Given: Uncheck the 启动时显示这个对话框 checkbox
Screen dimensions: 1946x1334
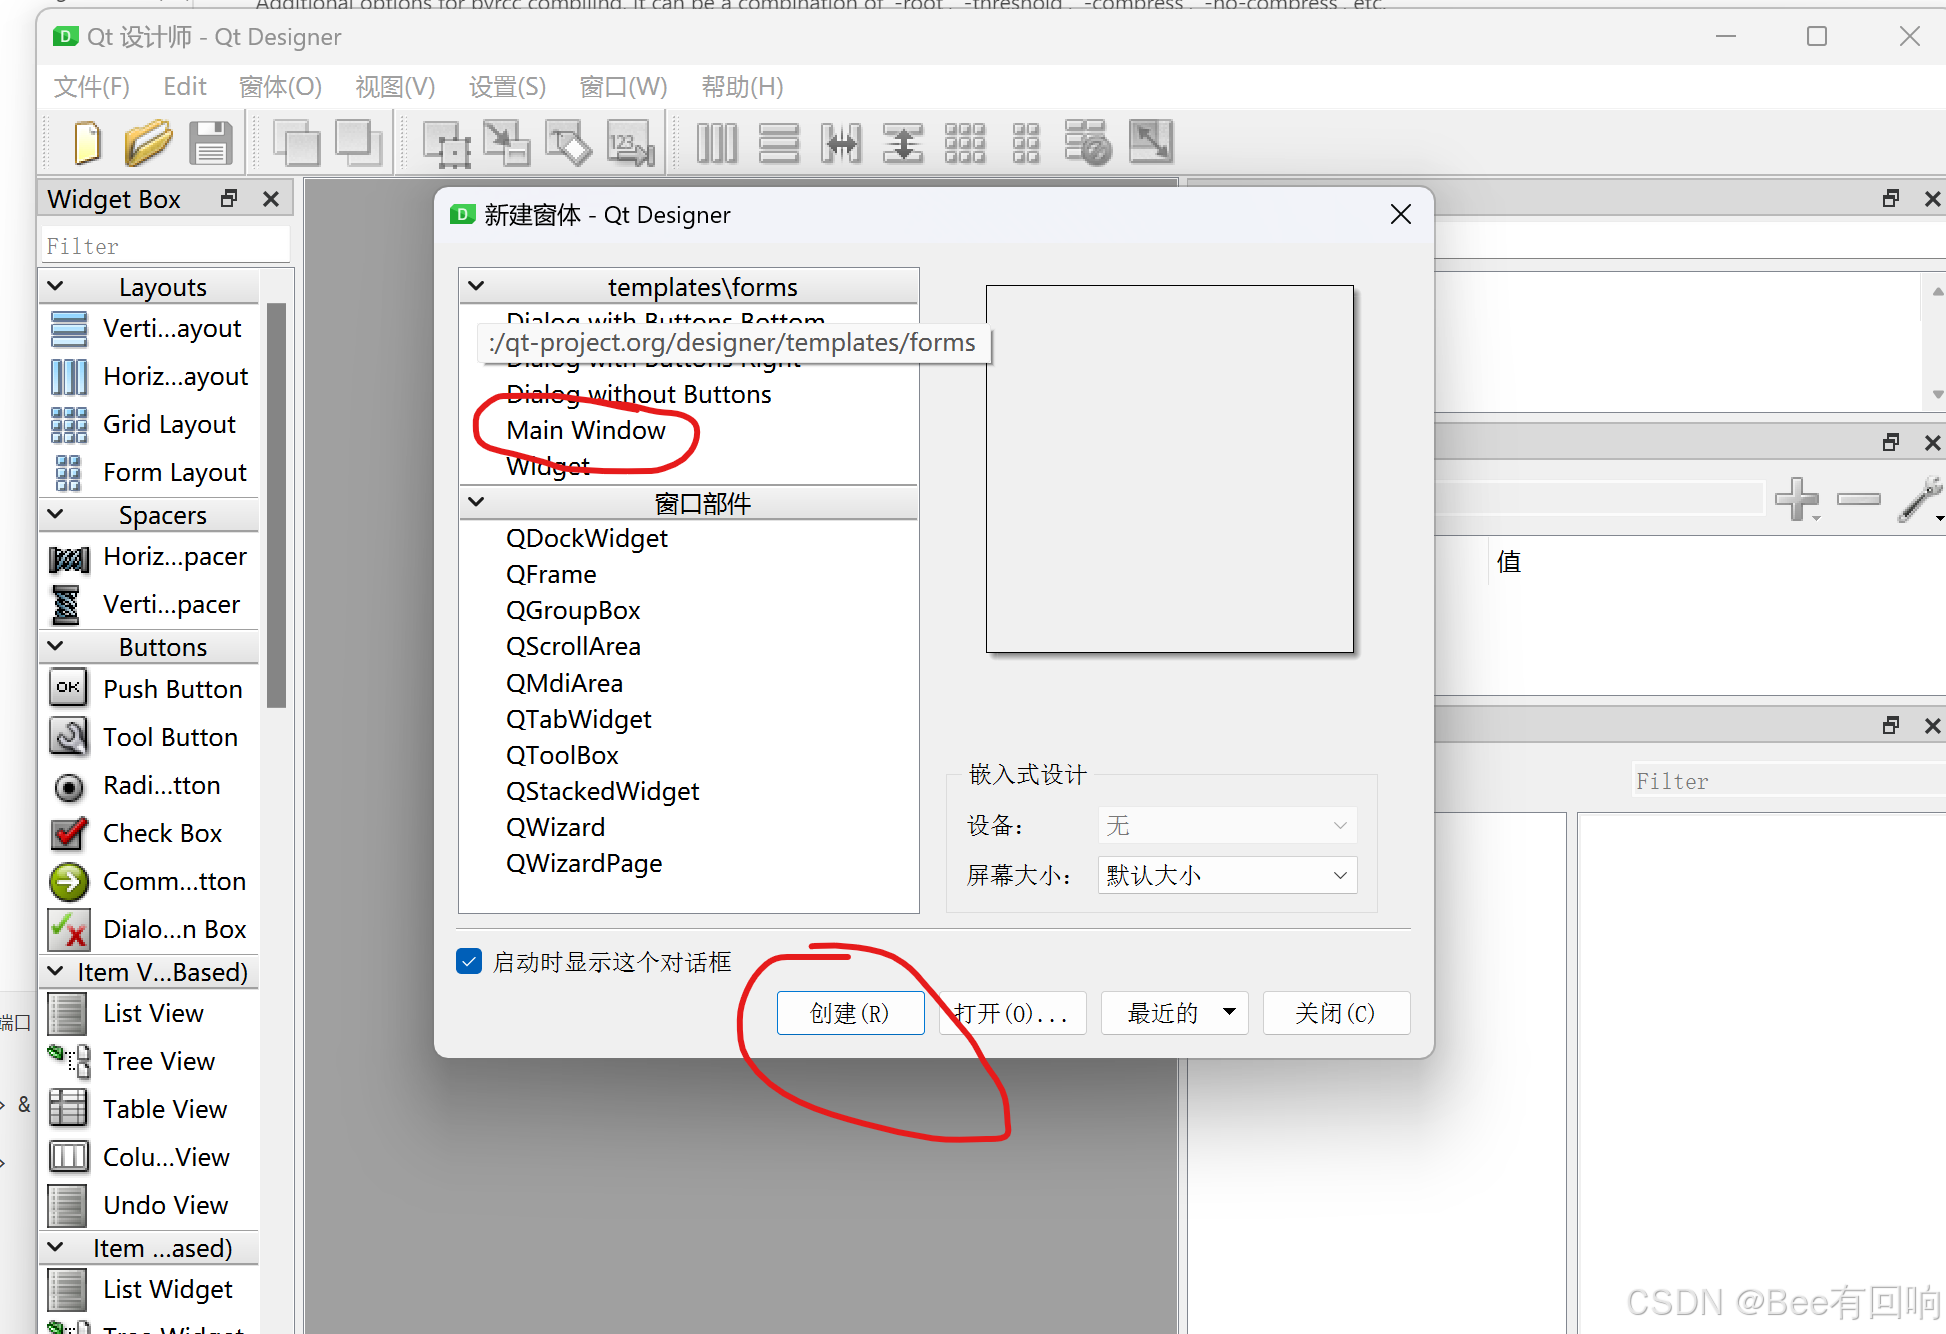Looking at the screenshot, I should coord(469,961).
